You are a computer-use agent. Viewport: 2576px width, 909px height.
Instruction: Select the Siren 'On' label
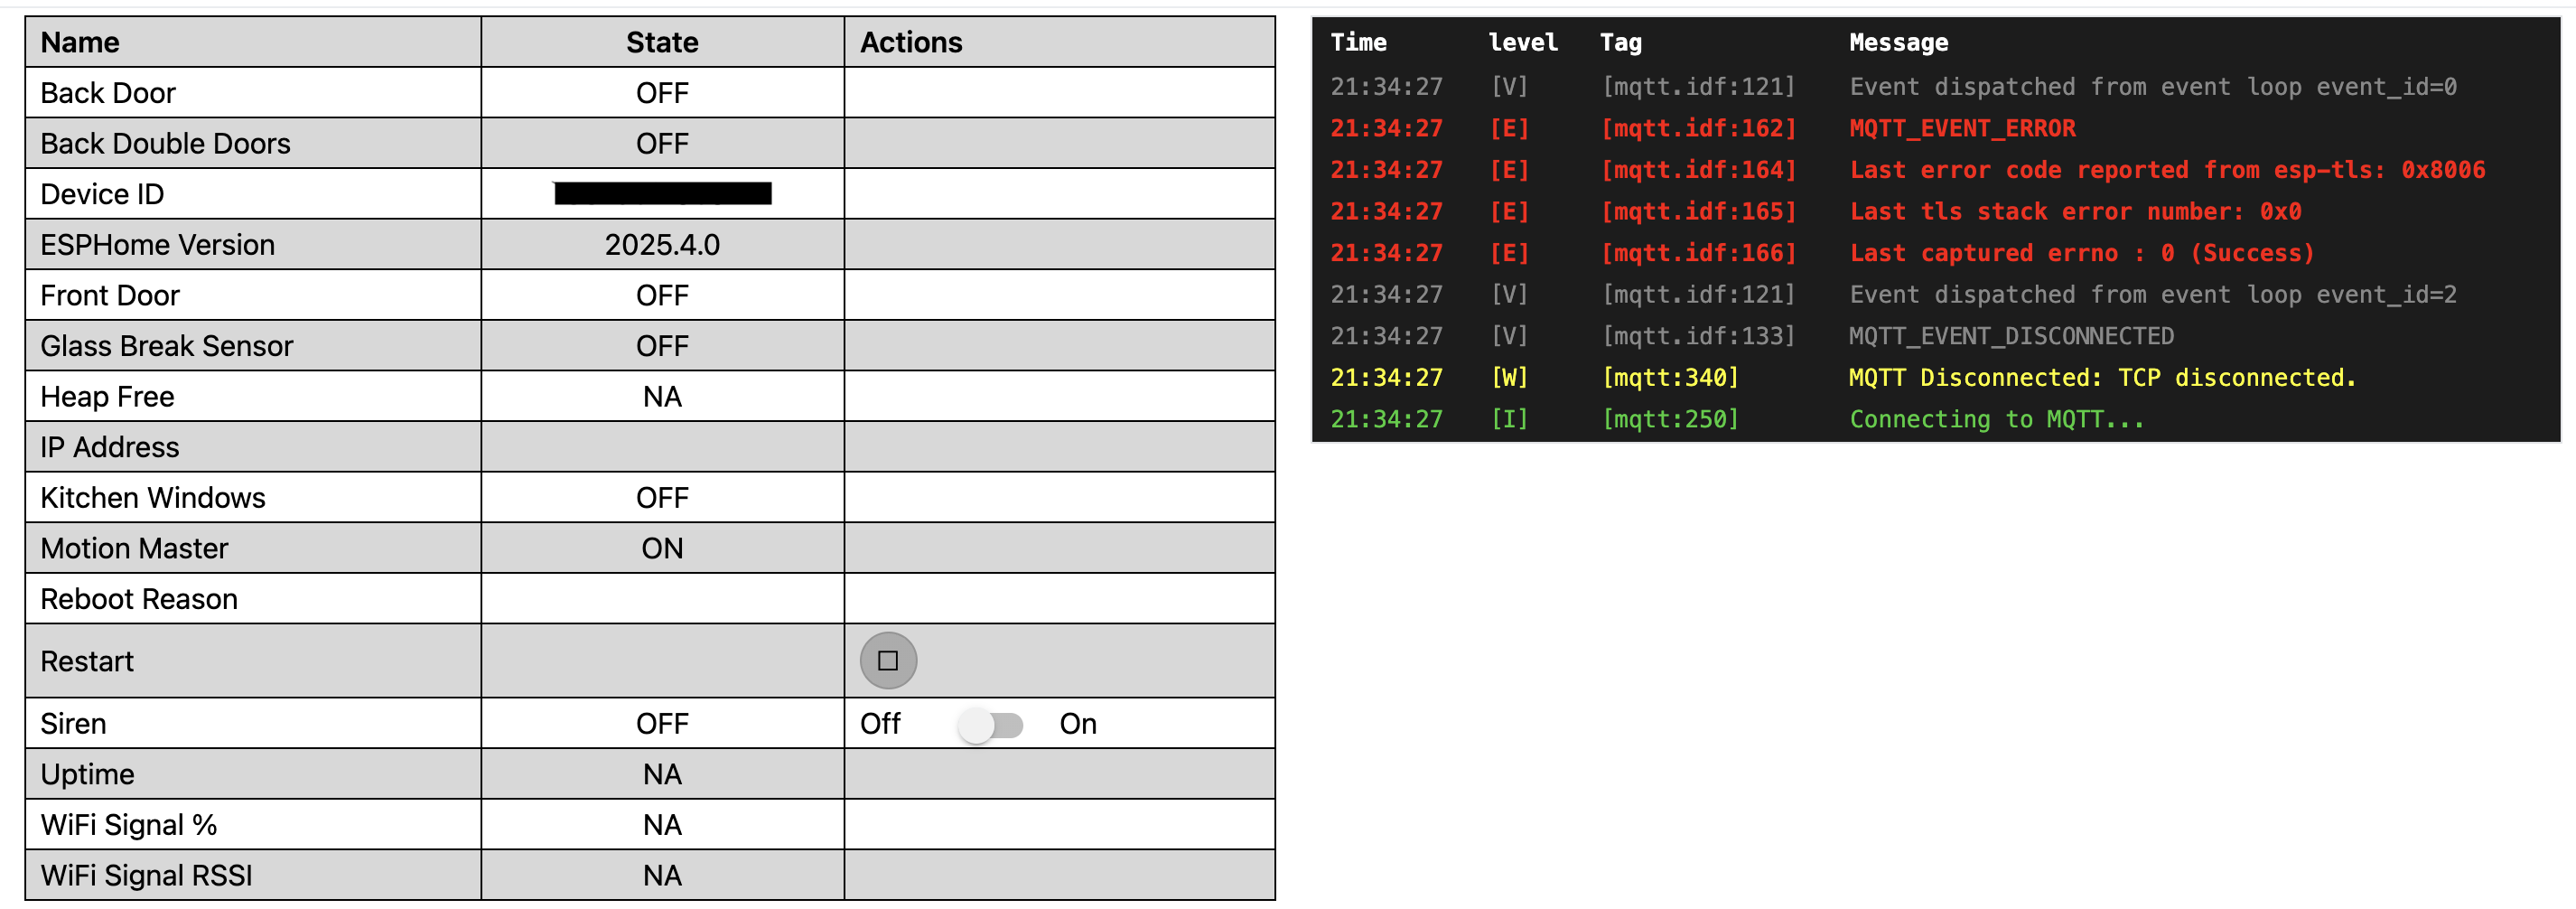(1078, 724)
